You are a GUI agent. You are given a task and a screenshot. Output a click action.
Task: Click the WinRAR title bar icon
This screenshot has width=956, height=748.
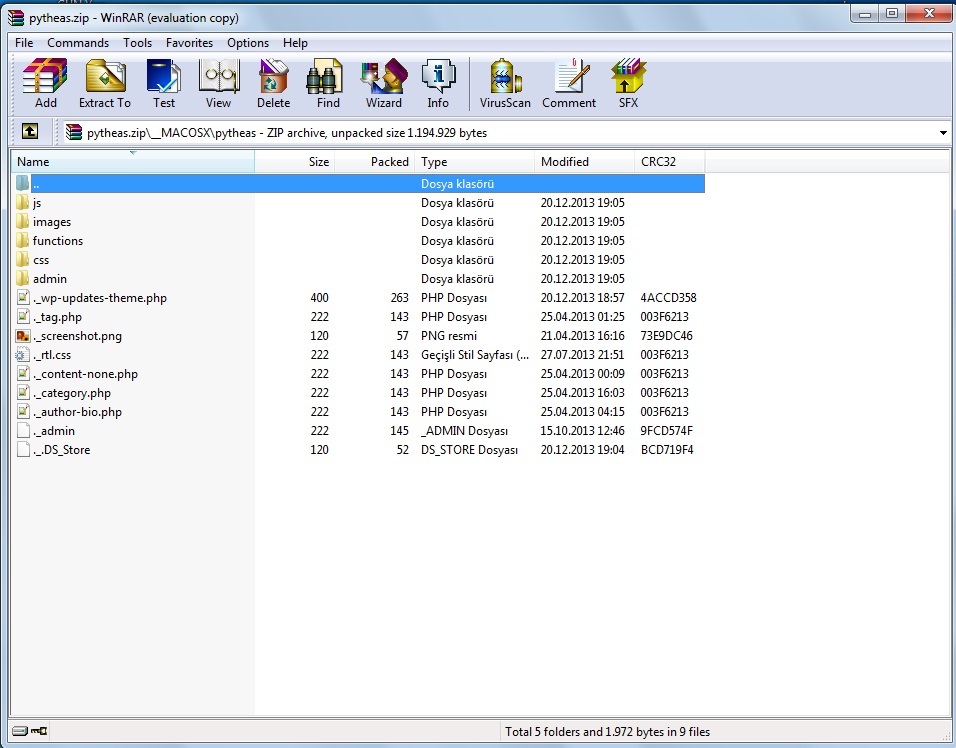pos(16,18)
